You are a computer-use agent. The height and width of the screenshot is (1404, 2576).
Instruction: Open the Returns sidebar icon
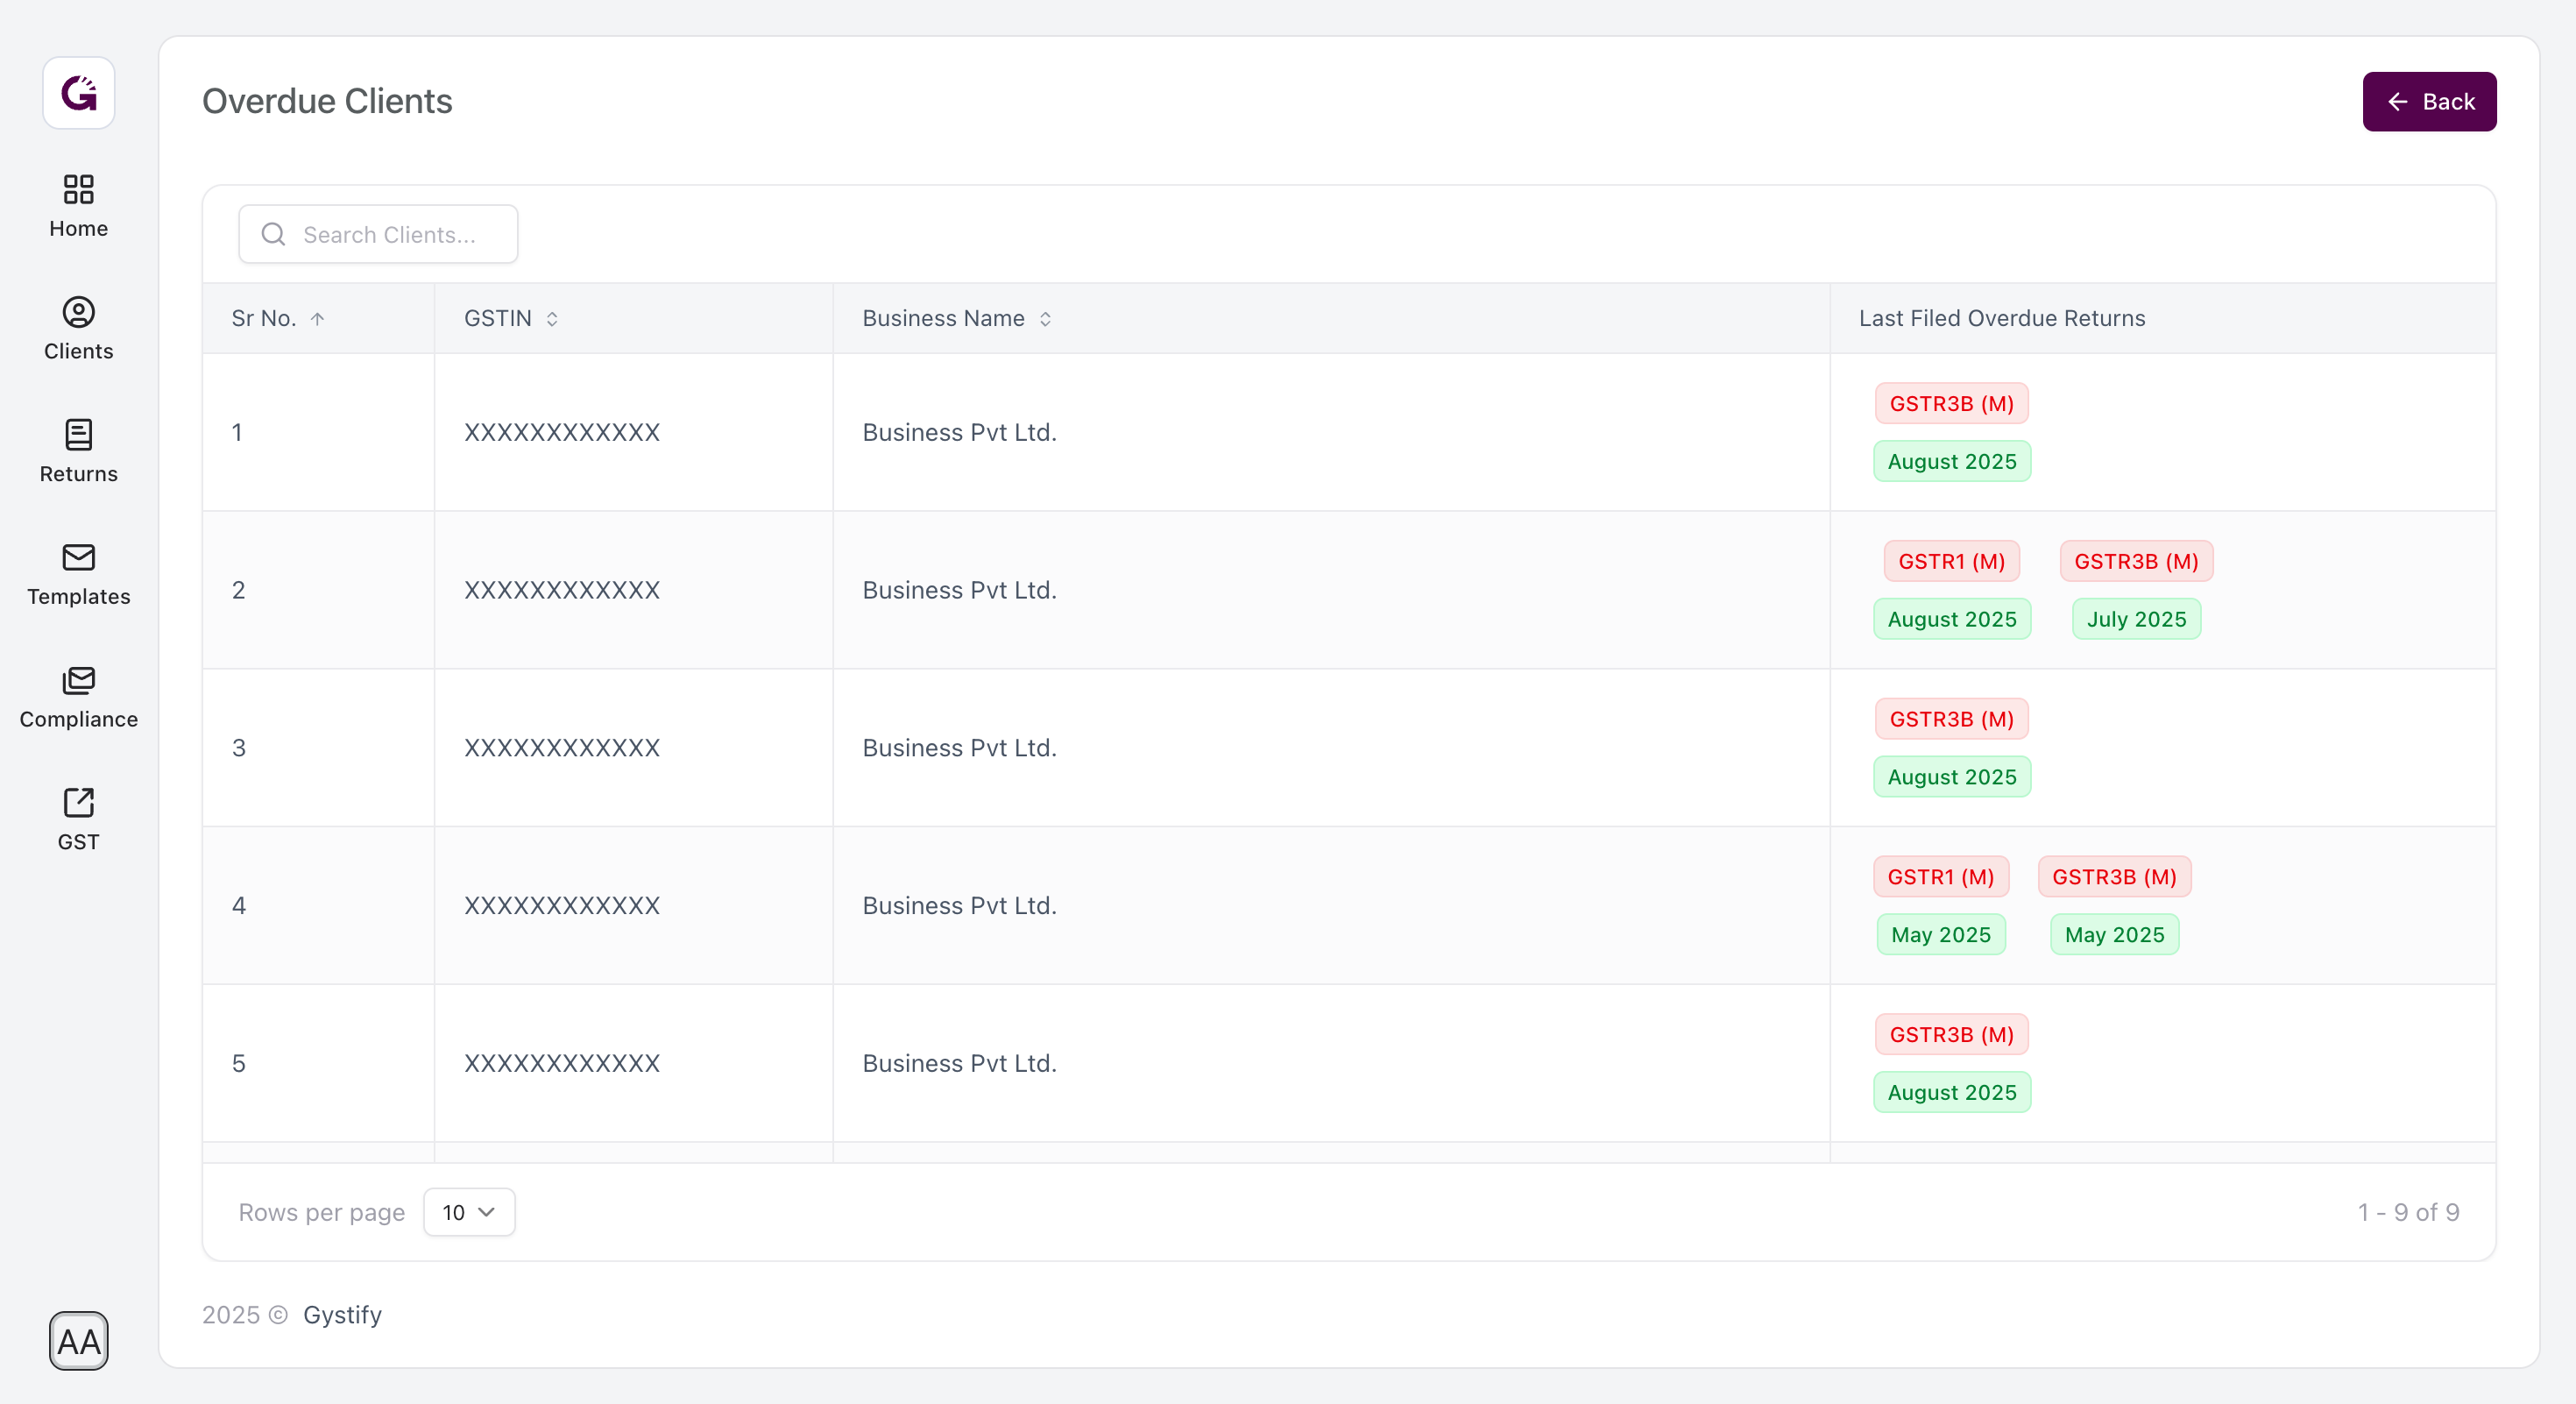click(78, 435)
